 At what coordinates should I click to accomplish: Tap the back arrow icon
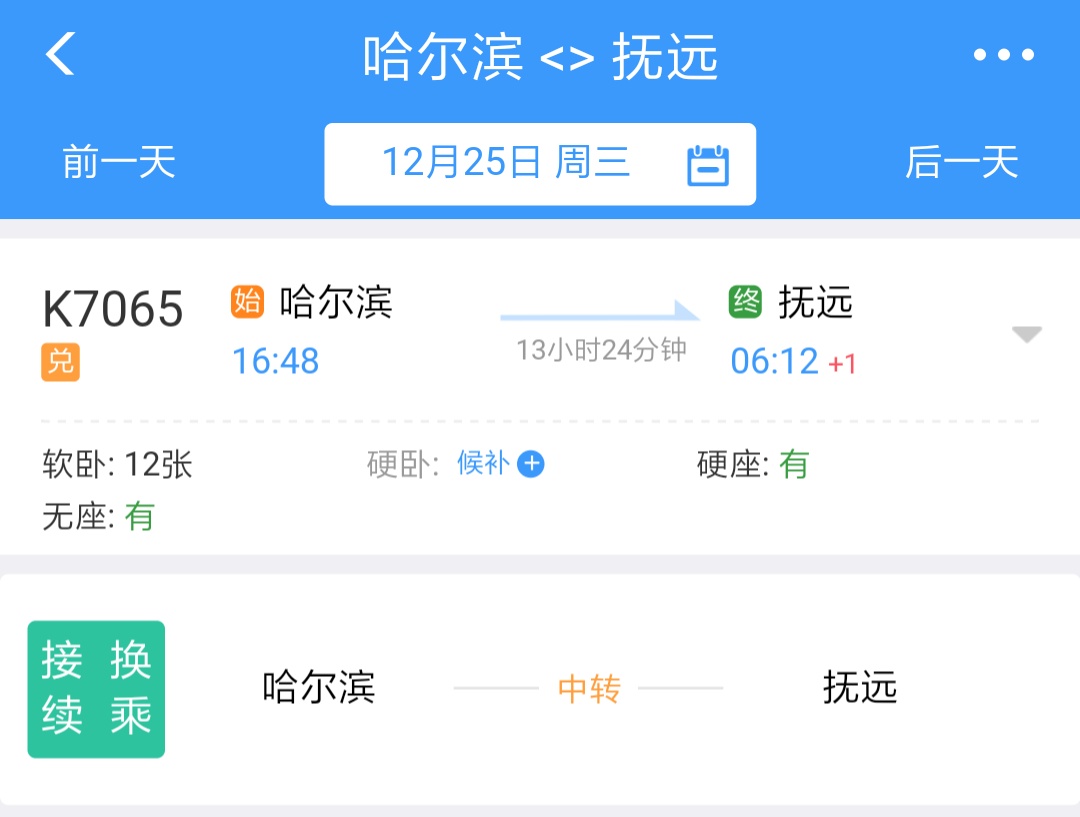tap(60, 54)
